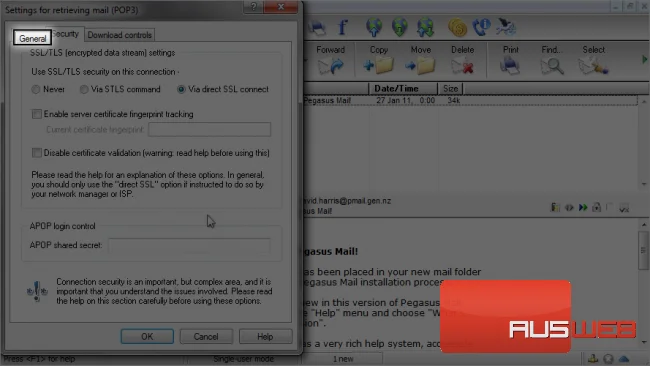Click the blue letter f font icon
This screenshot has height=366, width=650.
point(342,27)
